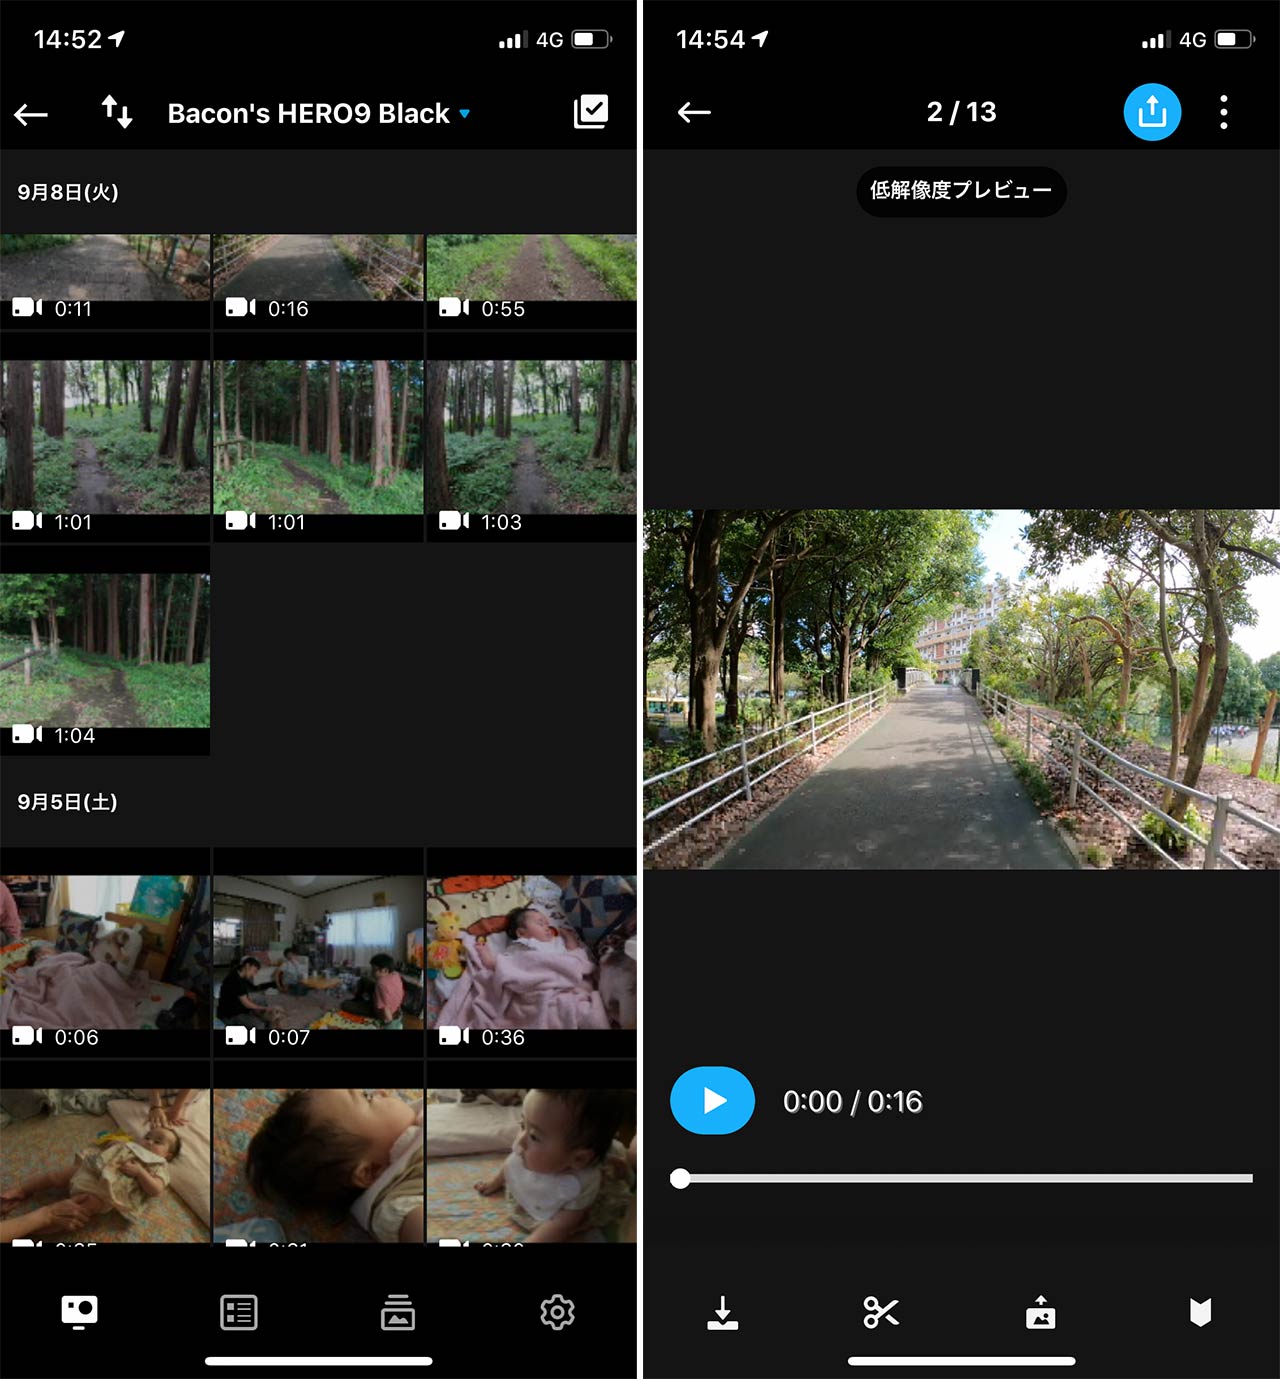Select the 9月5日(土) date header
Screen dimensions: 1280x1379
pos(68,802)
